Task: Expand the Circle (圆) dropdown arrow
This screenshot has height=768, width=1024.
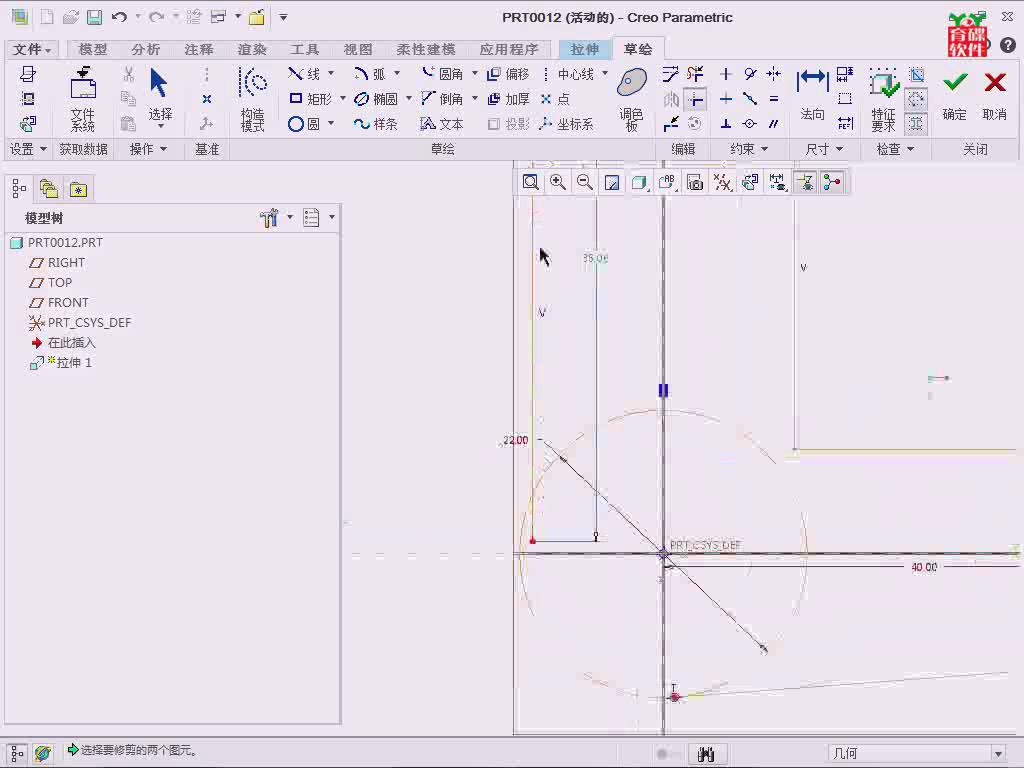Action: coord(331,123)
